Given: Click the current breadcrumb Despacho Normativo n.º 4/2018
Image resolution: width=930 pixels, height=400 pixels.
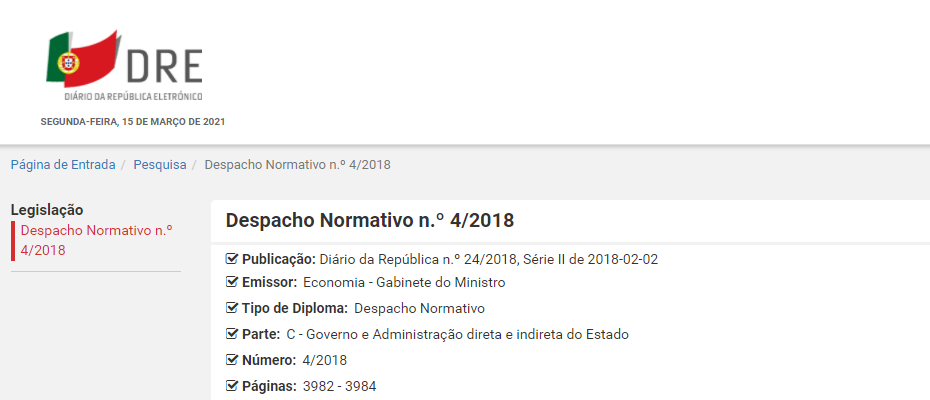Looking at the screenshot, I should [297, 164].
